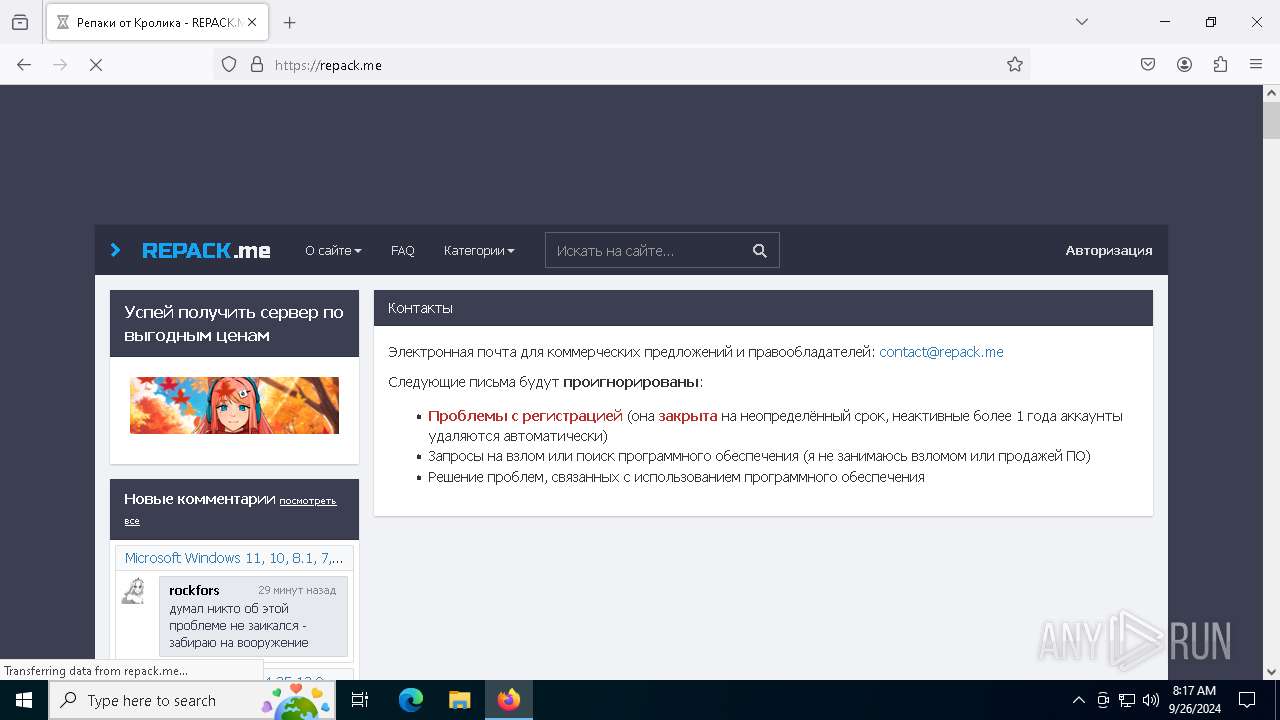Click the REPACK.me site logo
The image size is (1280, 720).
[x=206, y=251]
